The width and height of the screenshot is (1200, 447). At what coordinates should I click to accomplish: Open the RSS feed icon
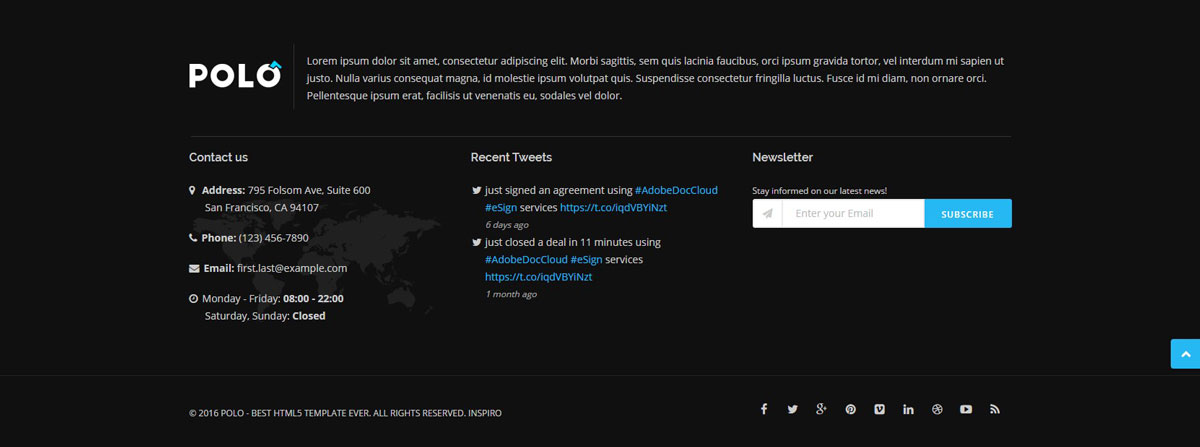click(x=995, y=409)
